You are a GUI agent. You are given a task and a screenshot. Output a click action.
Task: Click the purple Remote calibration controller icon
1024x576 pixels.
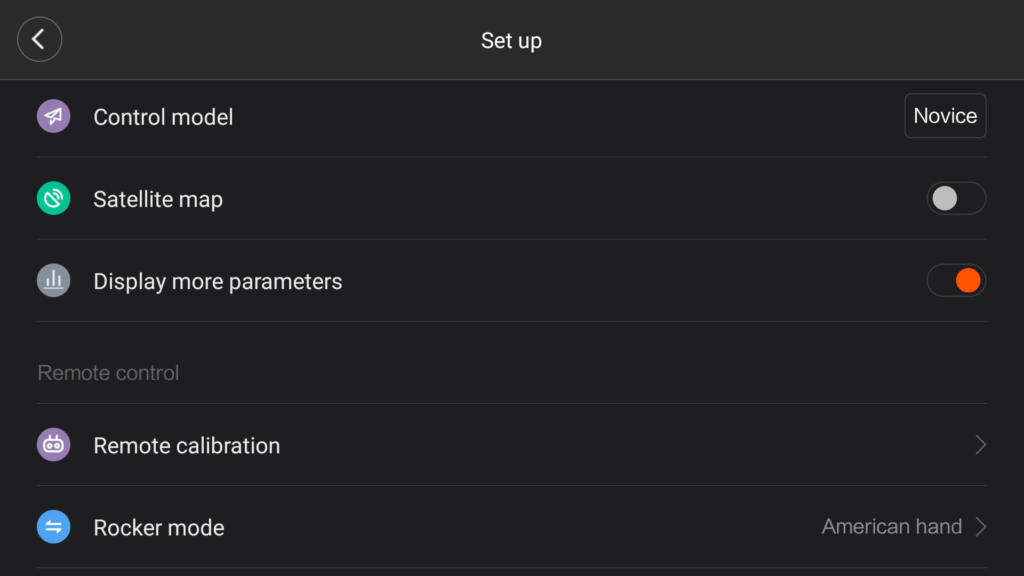(x=54, y=445)
